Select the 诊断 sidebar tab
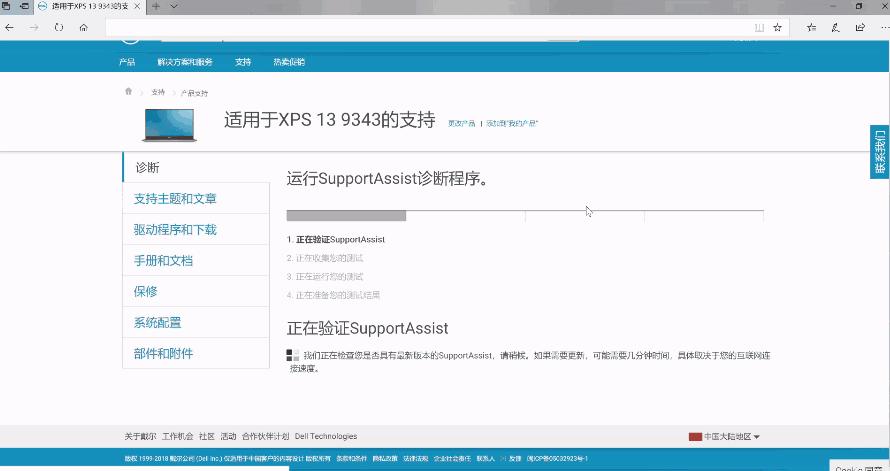 point(196,167)
